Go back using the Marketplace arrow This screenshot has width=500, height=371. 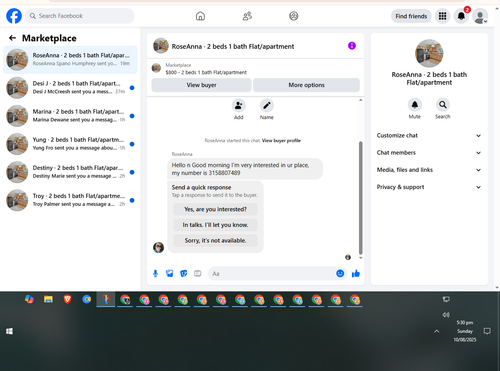coord(12,38)
